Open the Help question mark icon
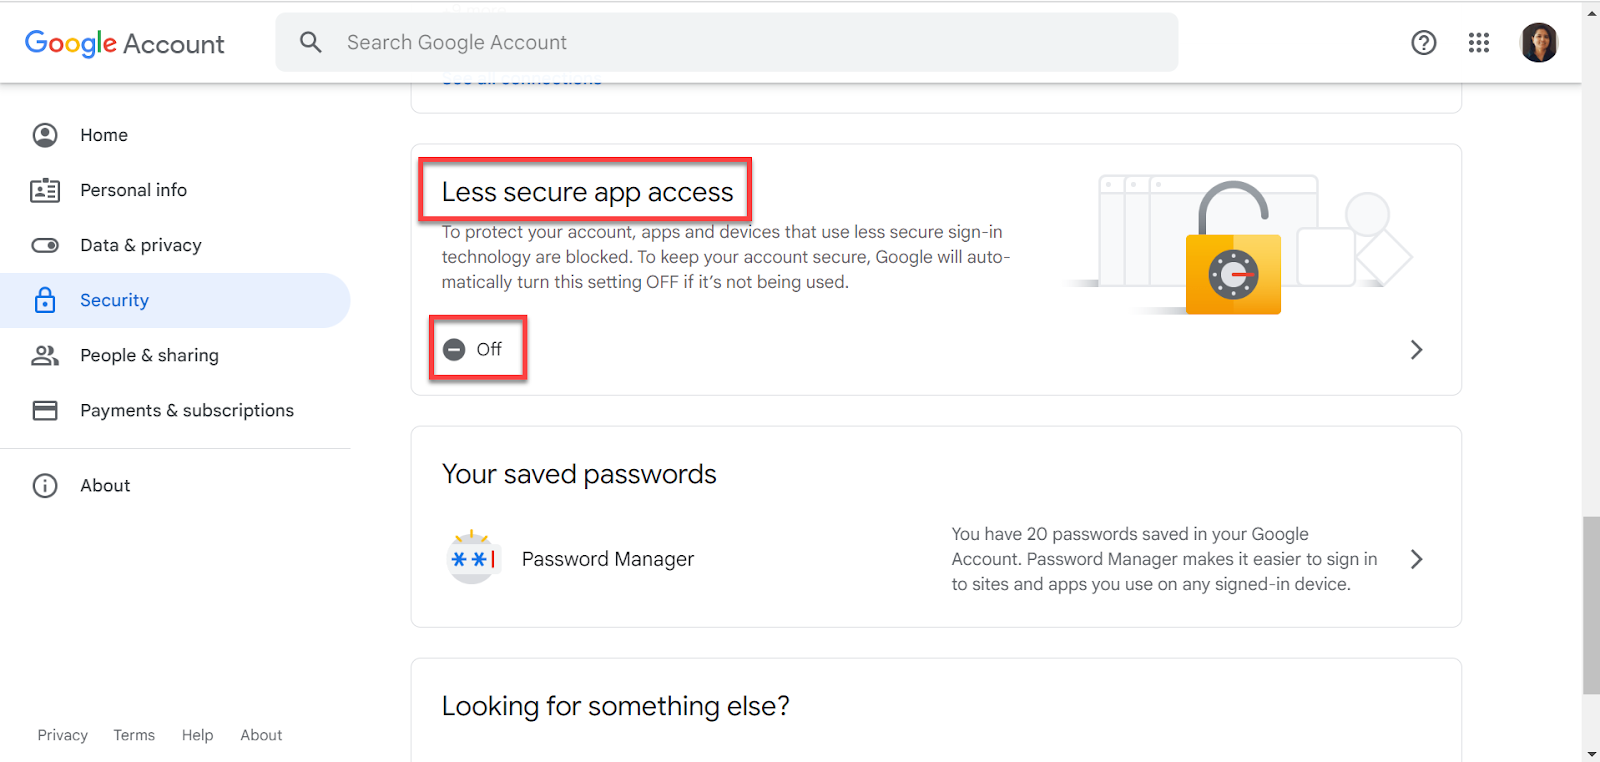Screen dimensions: 1600x762 coord(1423,42)
